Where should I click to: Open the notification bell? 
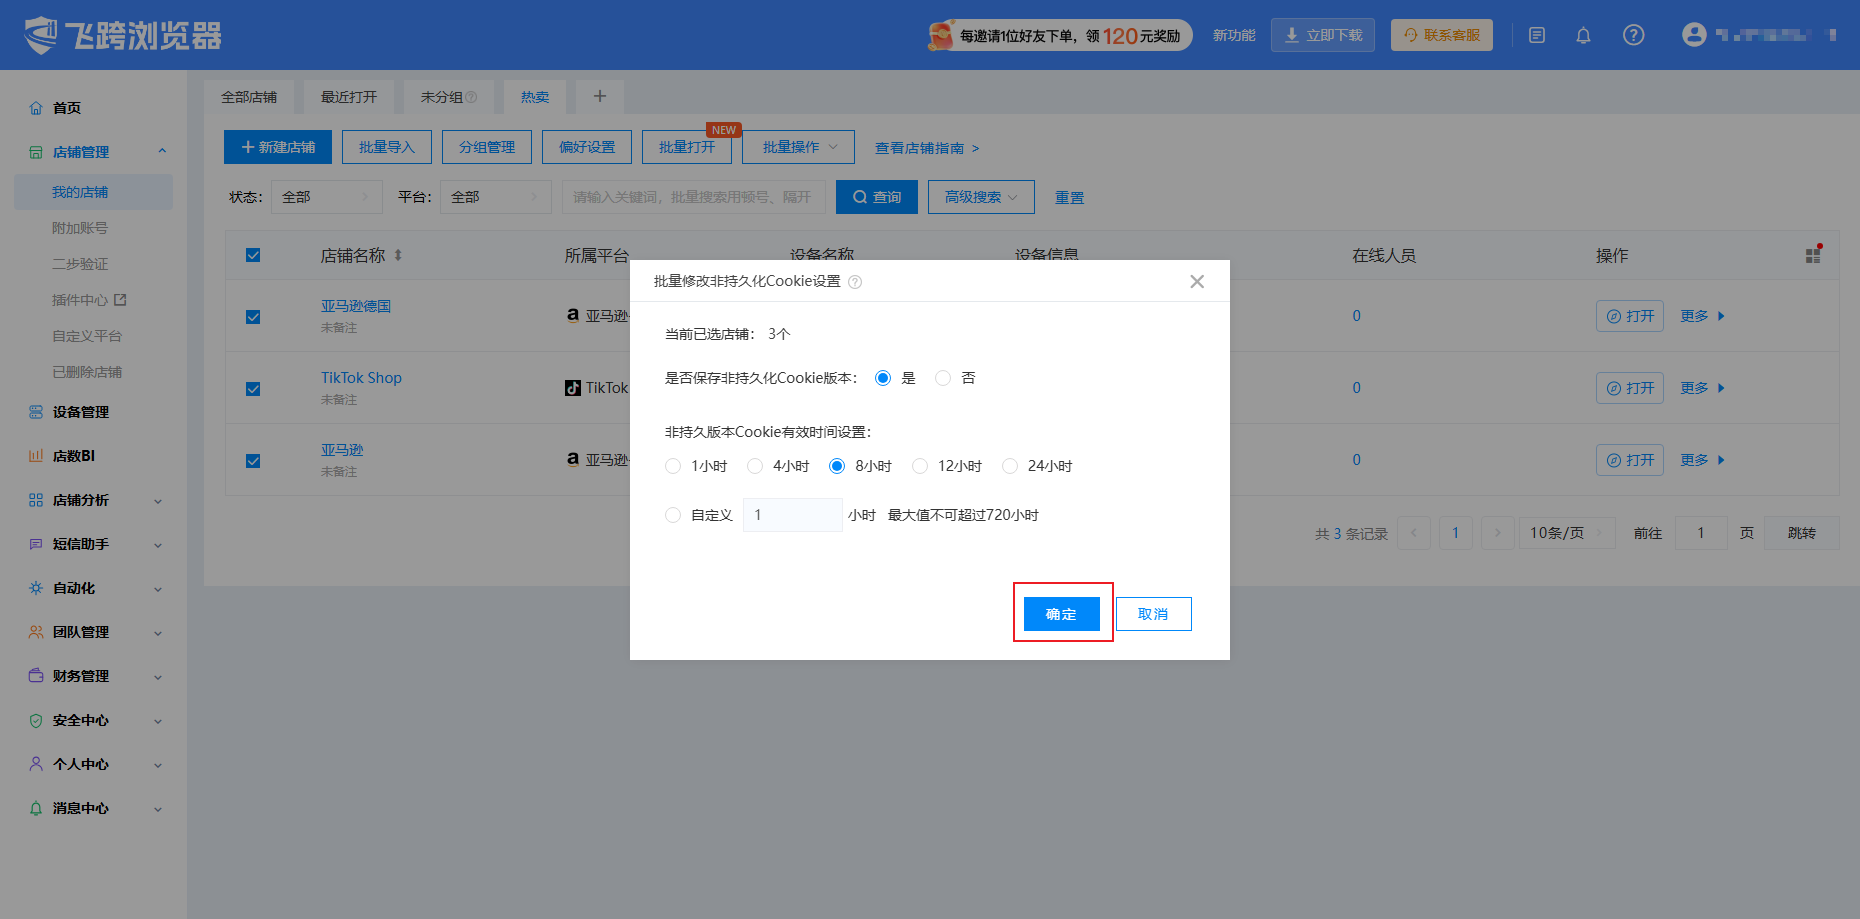coord(1583,35)
